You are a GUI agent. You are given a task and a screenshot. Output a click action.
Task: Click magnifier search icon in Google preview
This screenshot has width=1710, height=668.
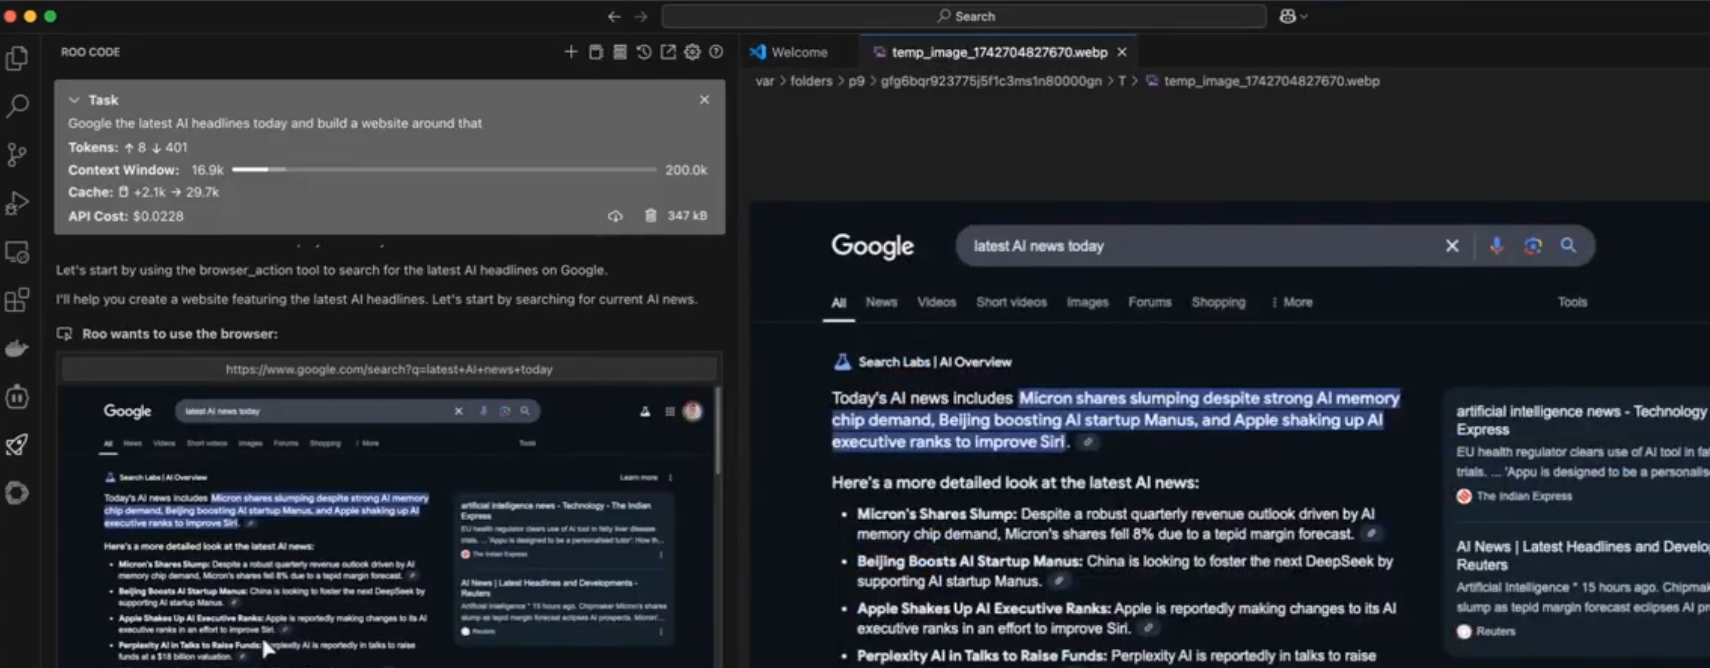(1568, 246)
